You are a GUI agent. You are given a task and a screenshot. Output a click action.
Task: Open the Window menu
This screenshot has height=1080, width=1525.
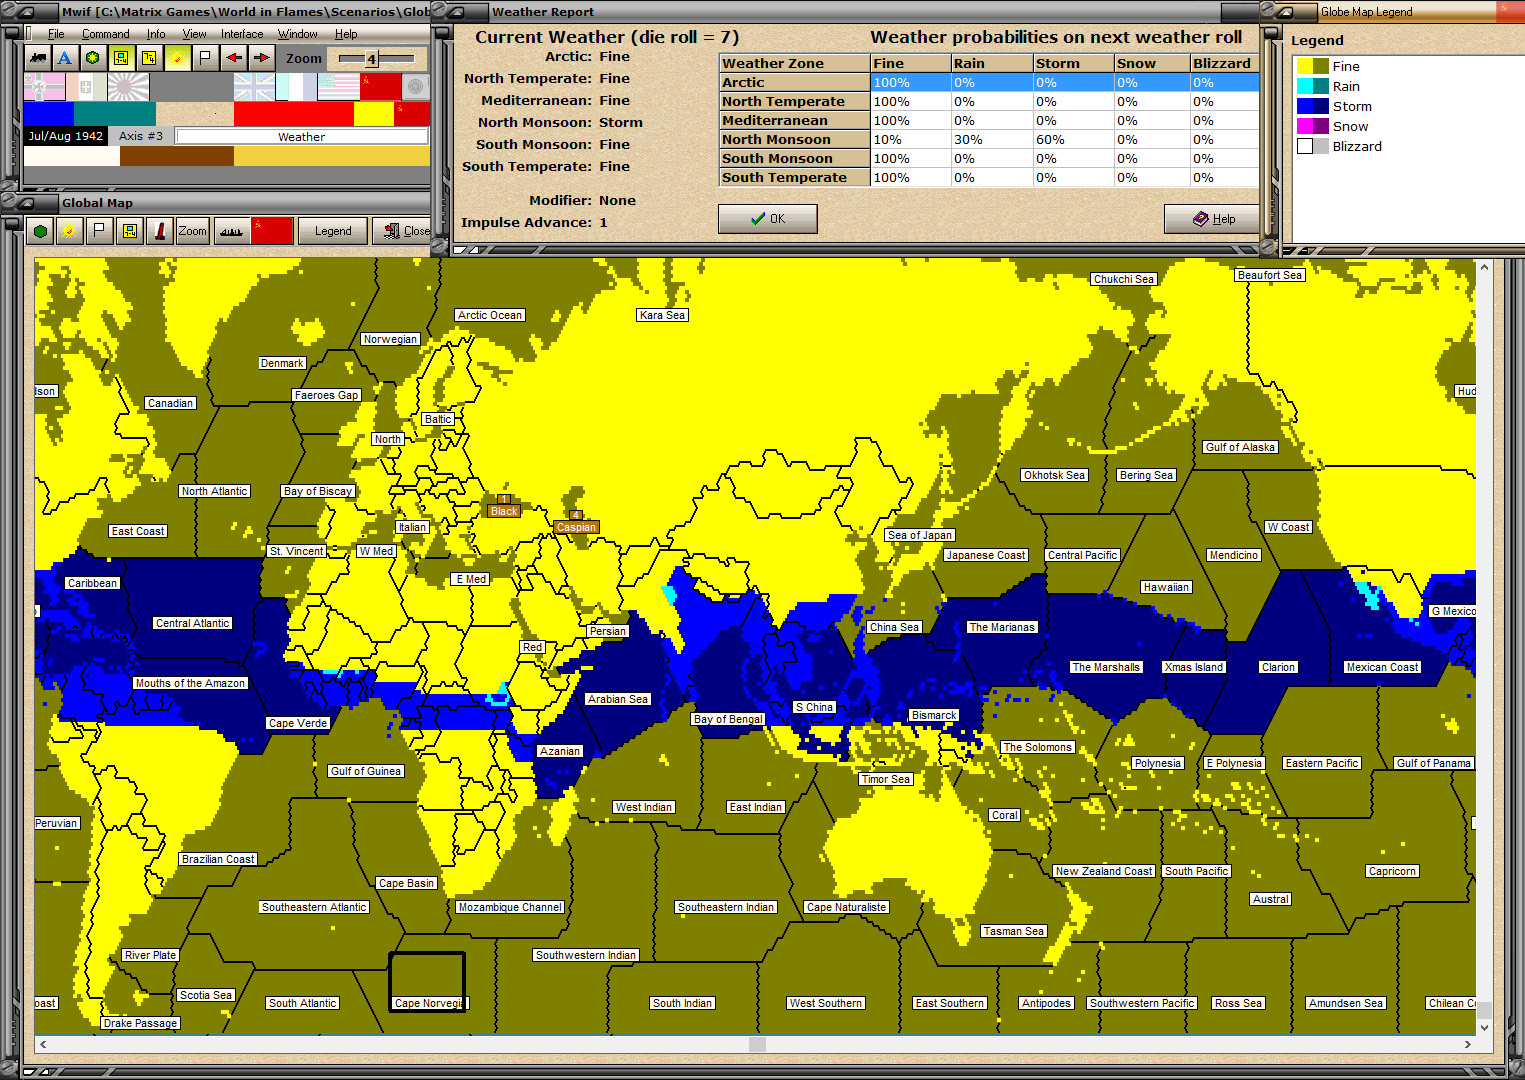[298, 34]
